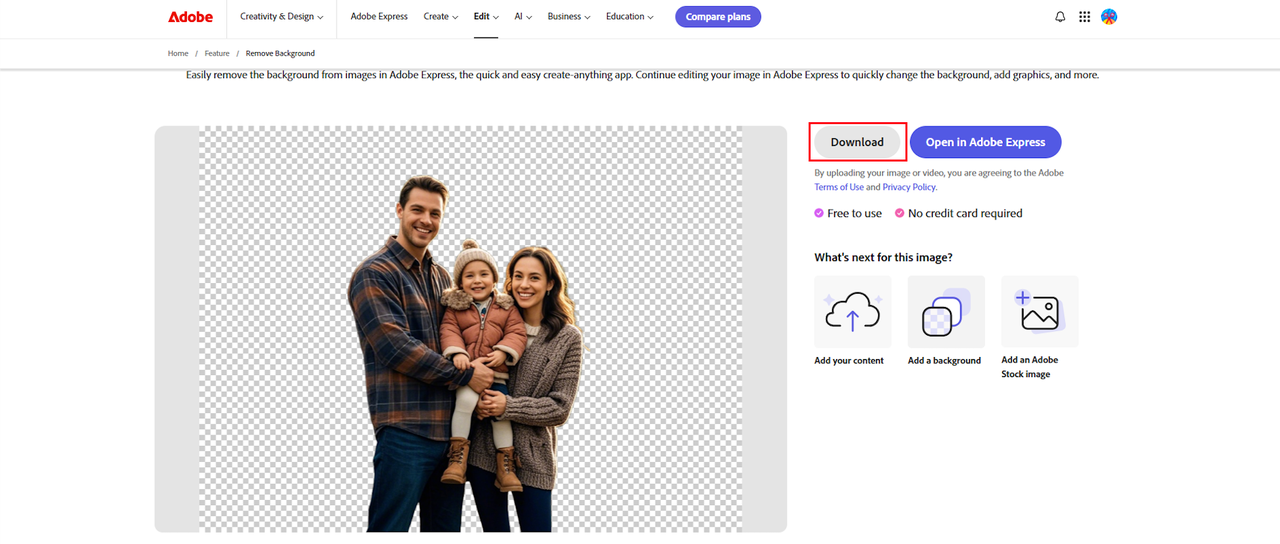Click the Add an Adobe Stock image icon

point(1040,312)
